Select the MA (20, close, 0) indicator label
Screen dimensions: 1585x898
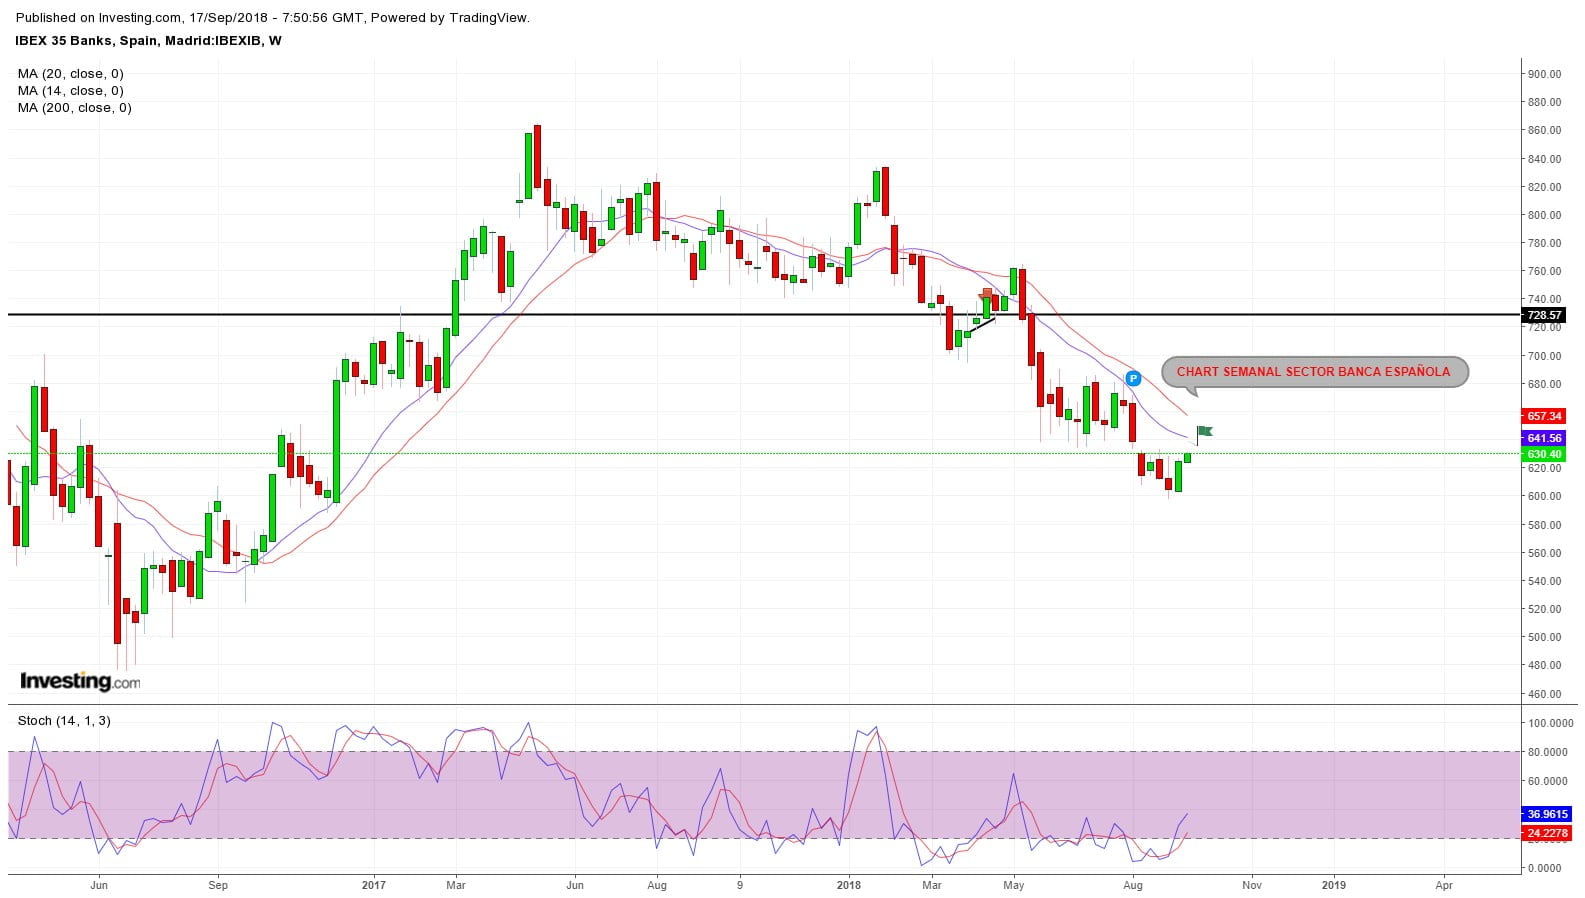[71, 74]
